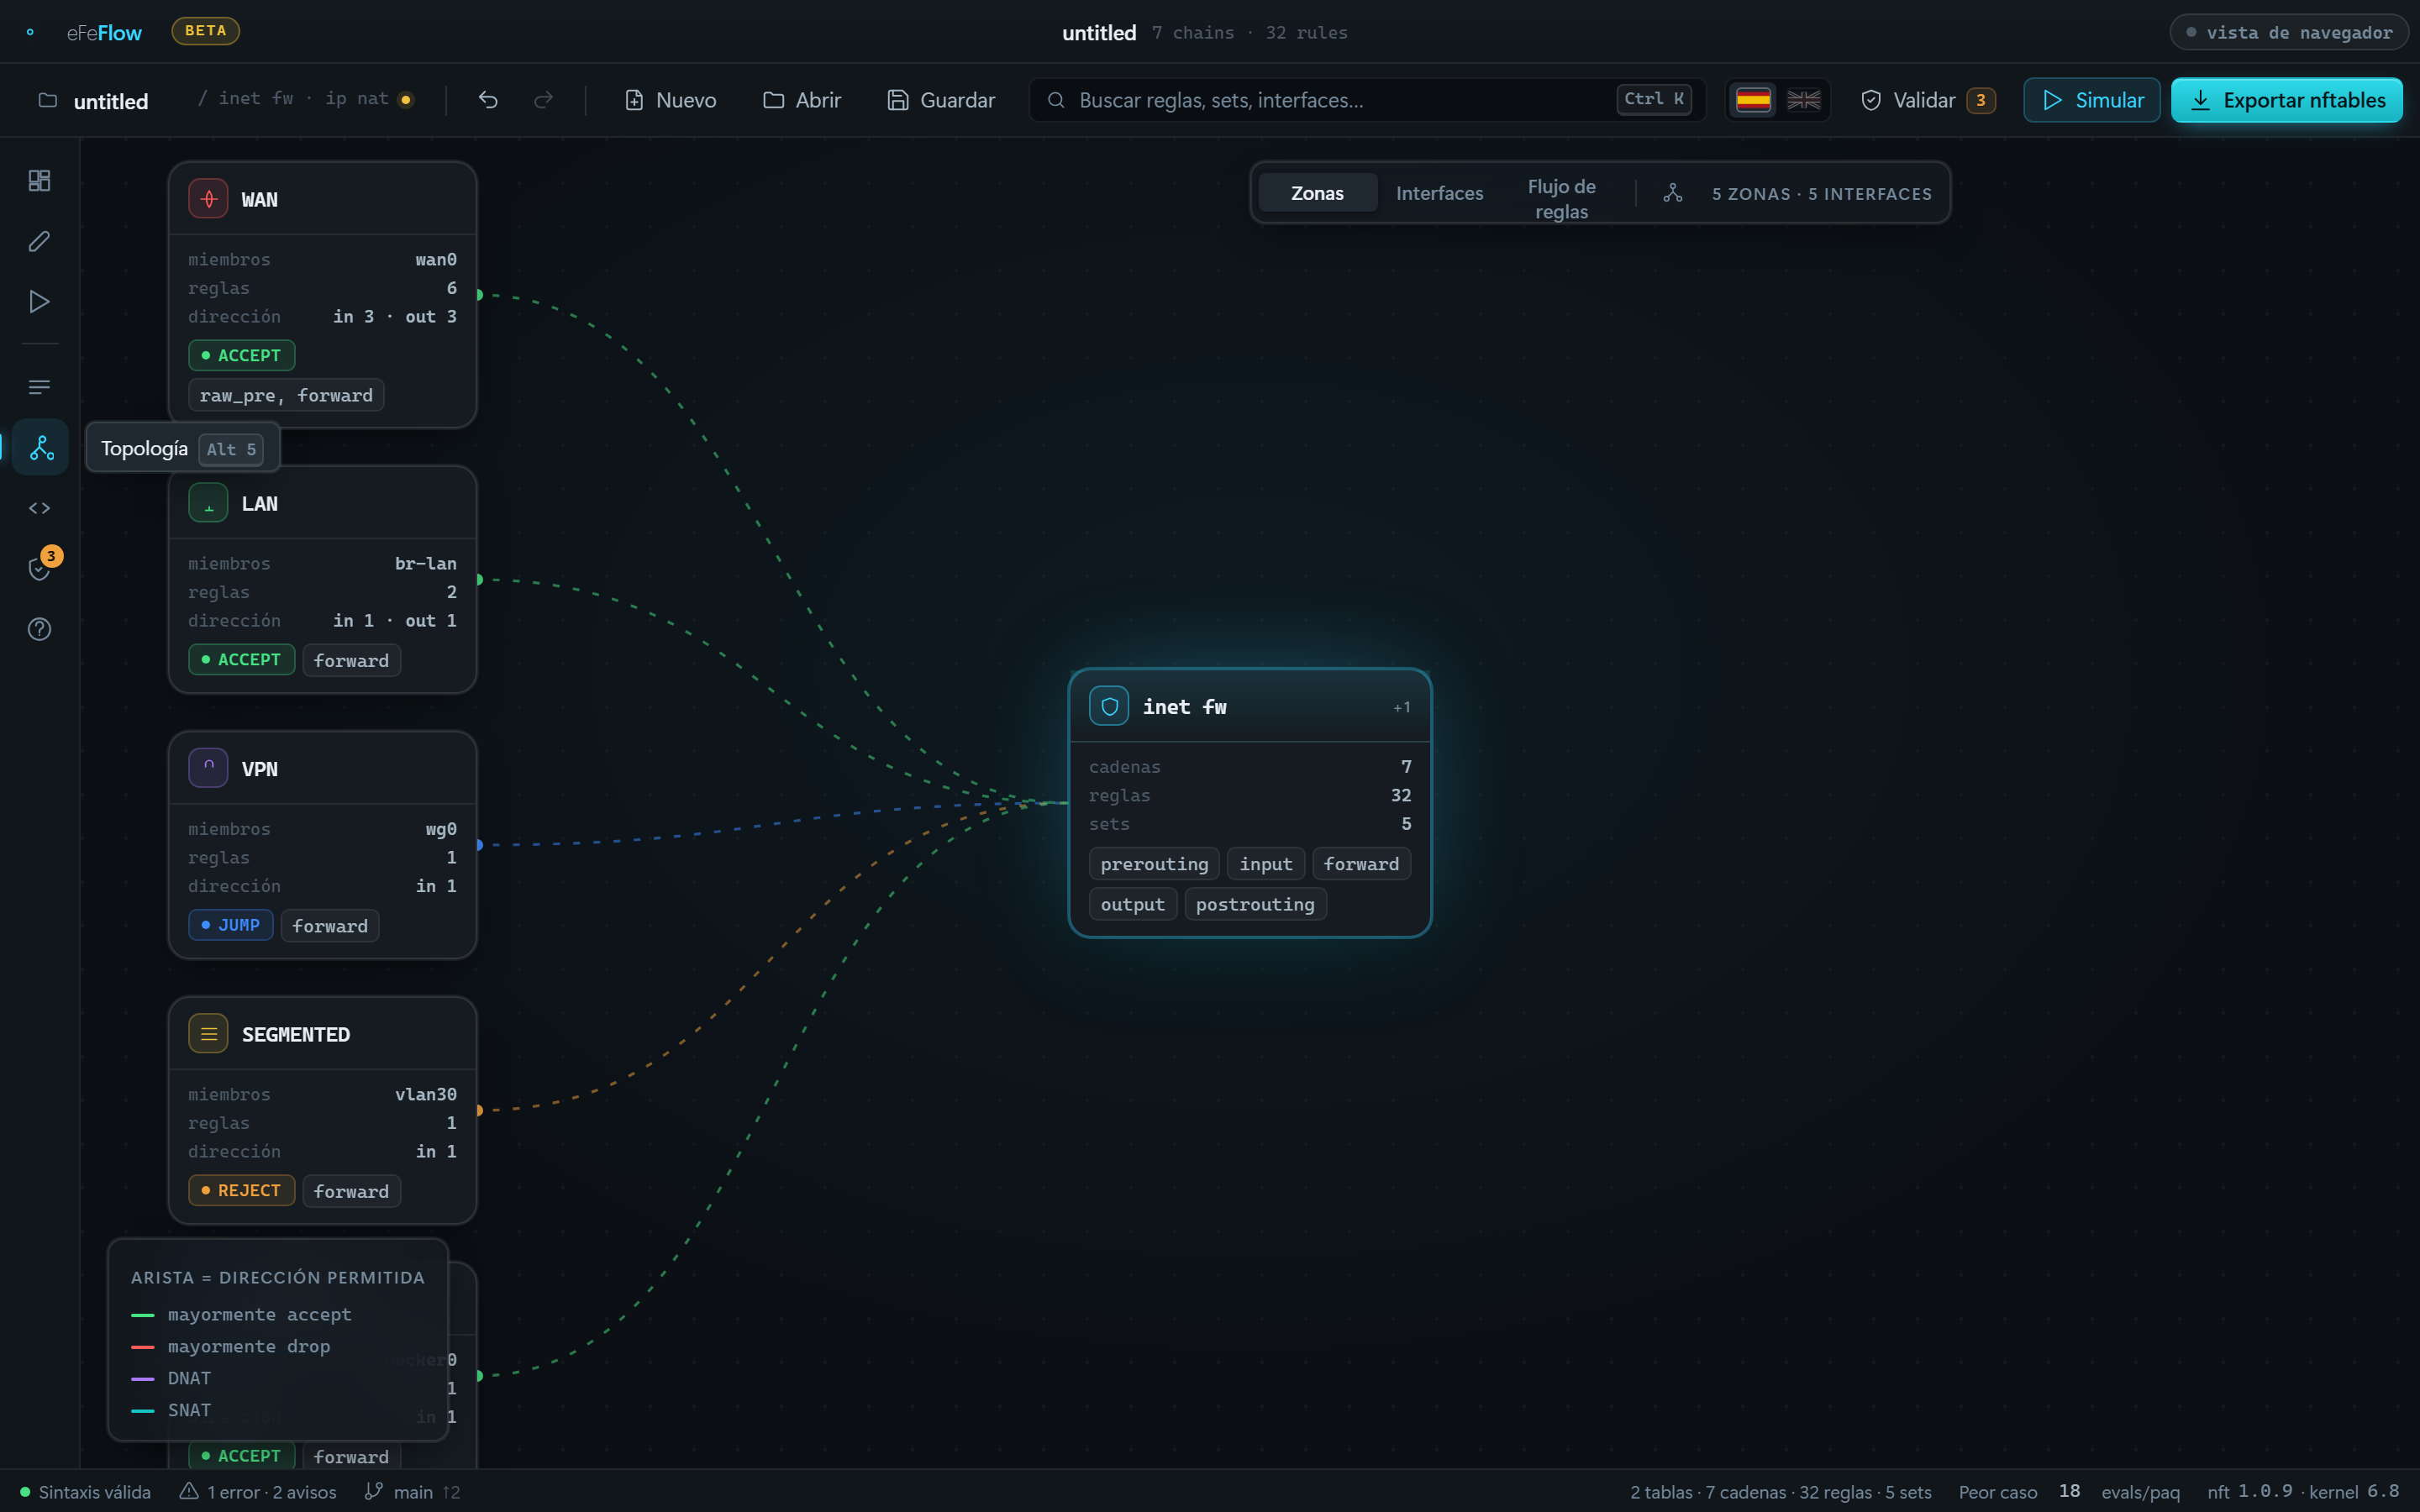Click mayormente accept legend entry
The height and width of the screenshot is (1512, 2420).
[241, 1314]
